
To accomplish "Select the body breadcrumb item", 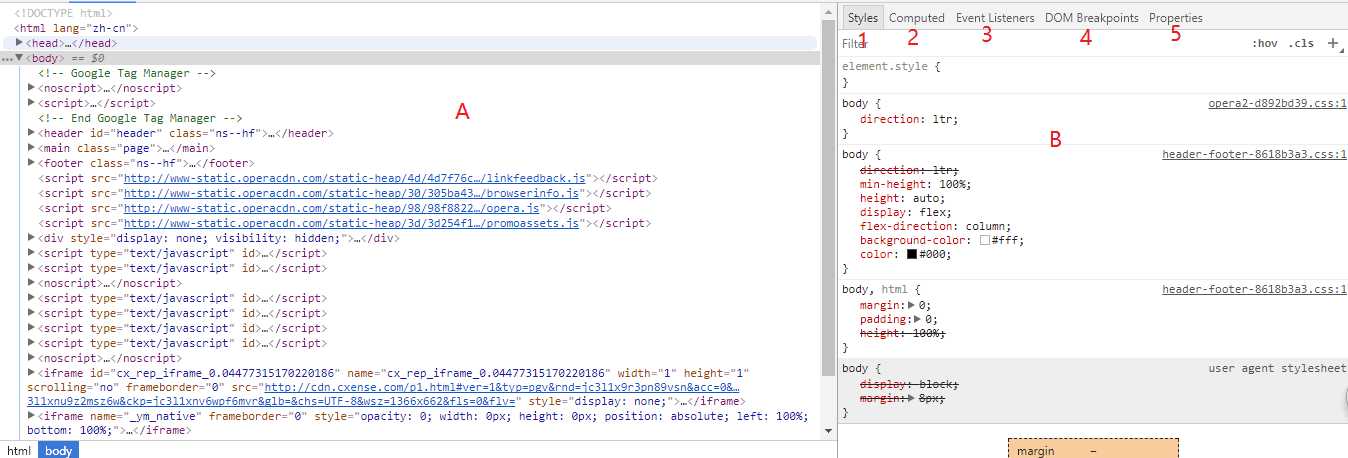I will click(x=59, y=451).
